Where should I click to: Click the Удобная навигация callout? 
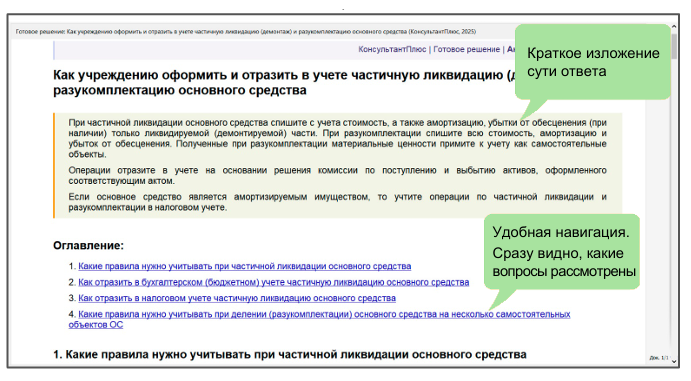click(562, 252)
